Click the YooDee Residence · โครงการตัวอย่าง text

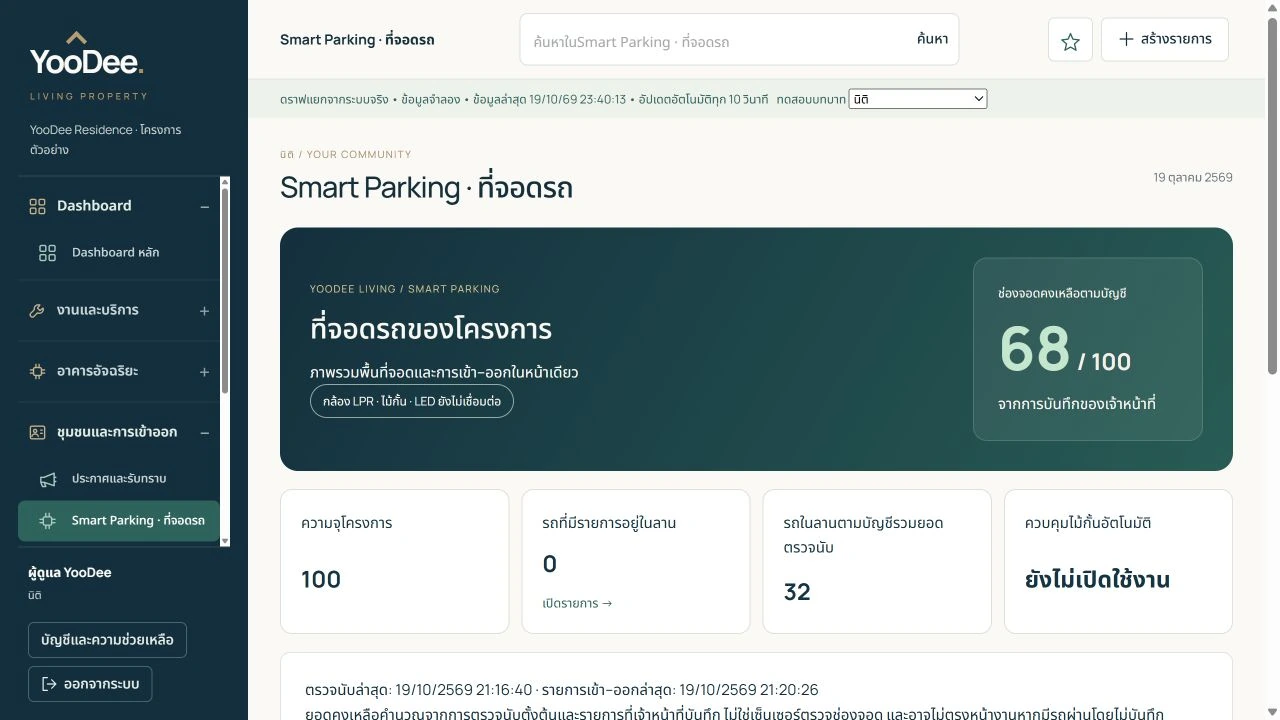click(106, 140)
